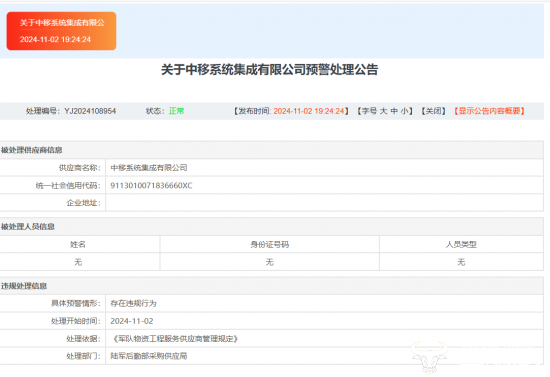This screenshot has height=377, width=550.
Task: Click the 人员类型 column header
Action: click(461, 244)
